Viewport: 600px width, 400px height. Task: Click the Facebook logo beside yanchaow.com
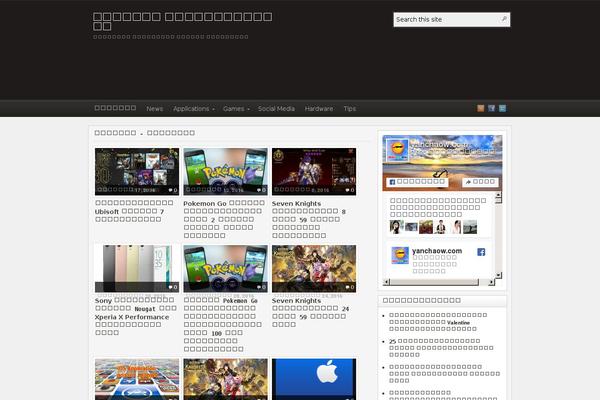481,252
